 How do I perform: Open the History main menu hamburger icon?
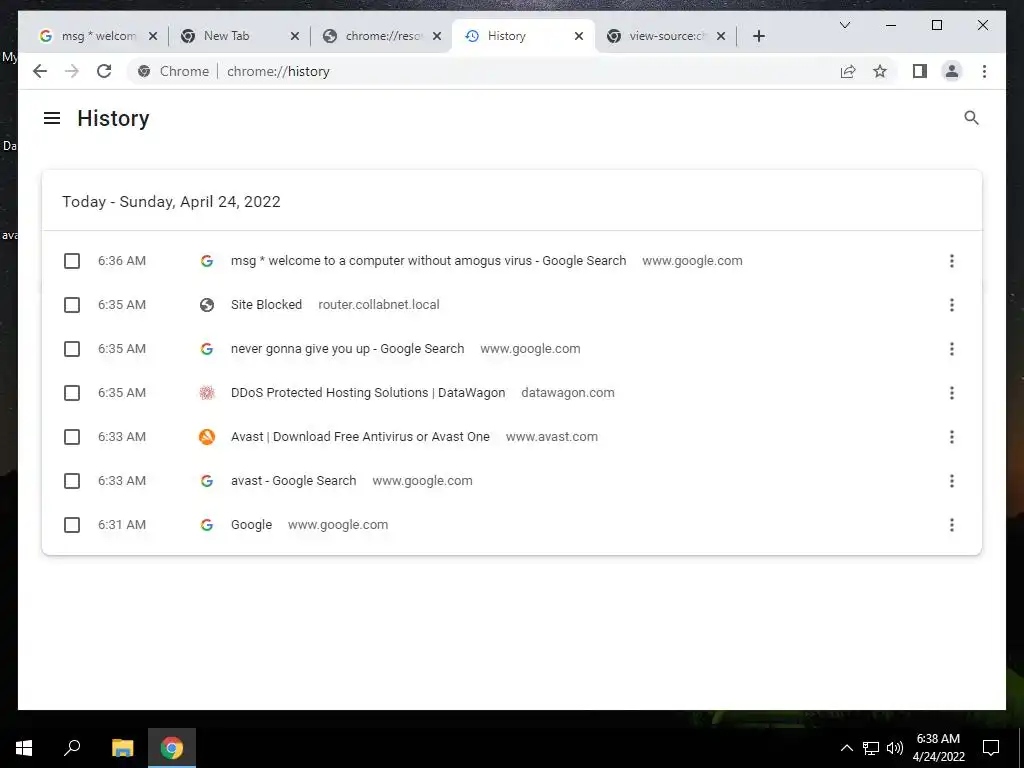pyautogui.click(x=52, y=118)
